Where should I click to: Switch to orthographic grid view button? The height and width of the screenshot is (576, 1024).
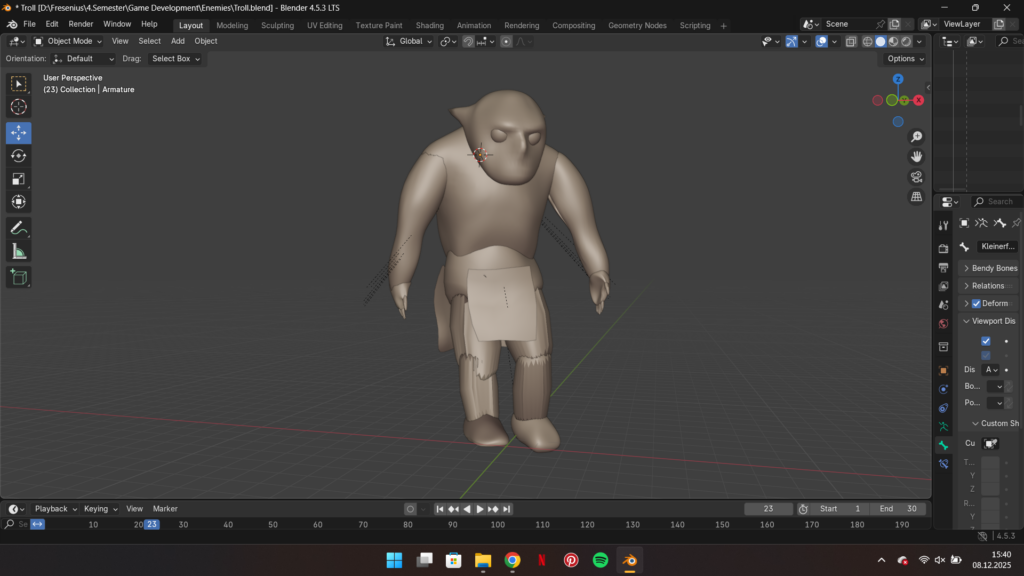(916, 197)
